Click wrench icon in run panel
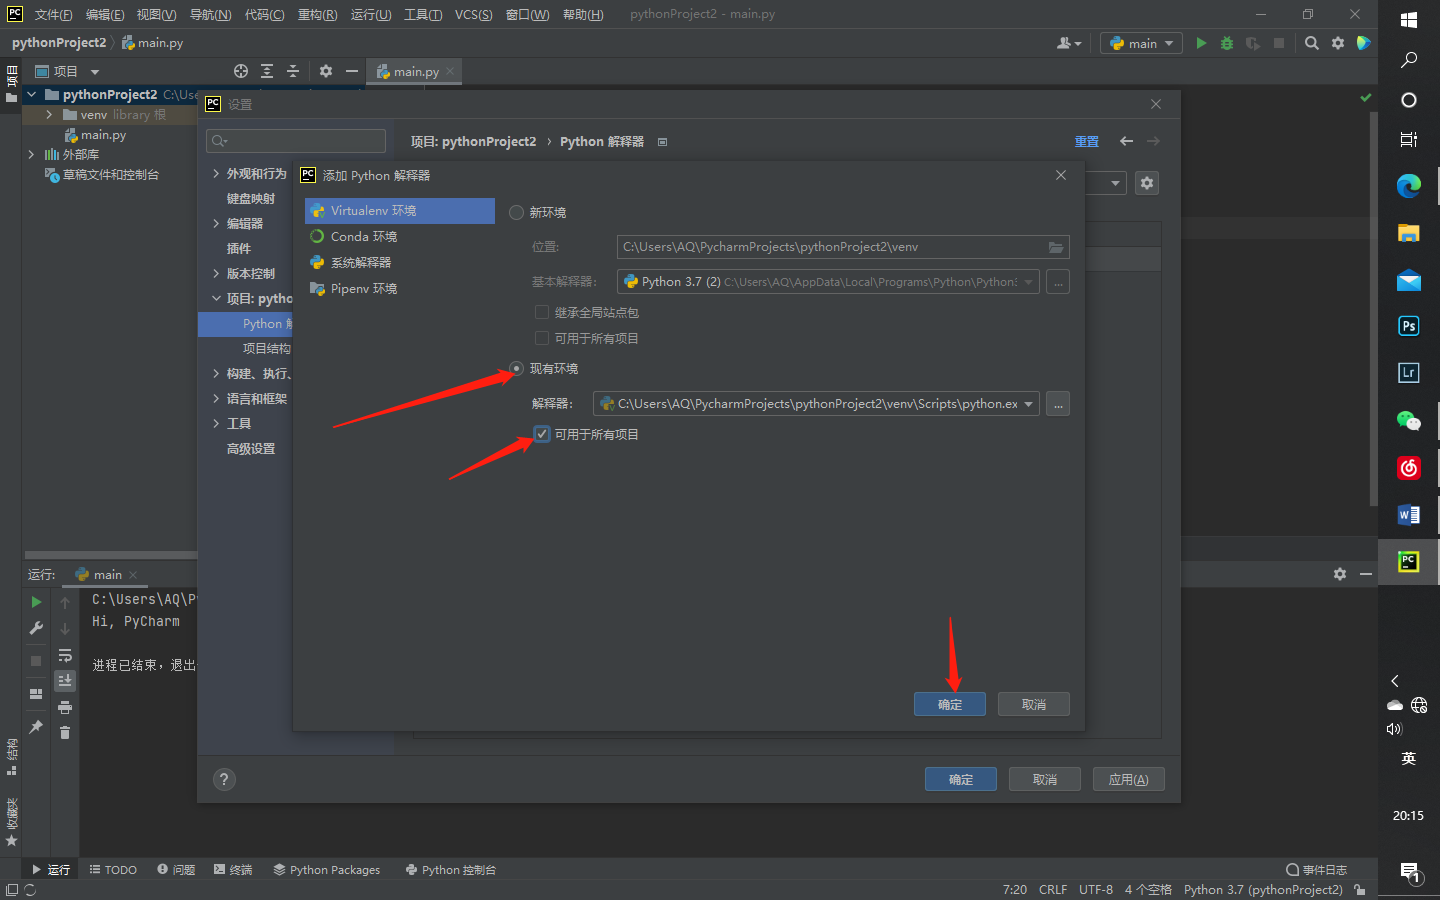 pyautogui.click(x=36, y=628)
